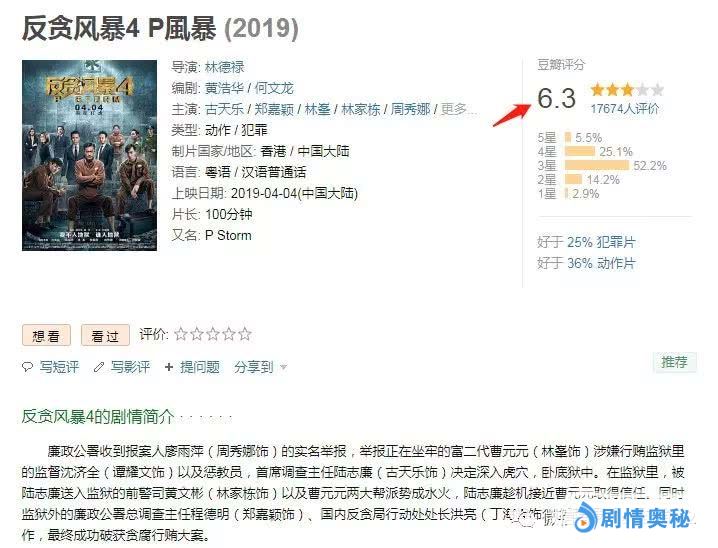The image size is (718, 548).
Task: Expand cast list via 更多...
Action: tap(459, 109)
